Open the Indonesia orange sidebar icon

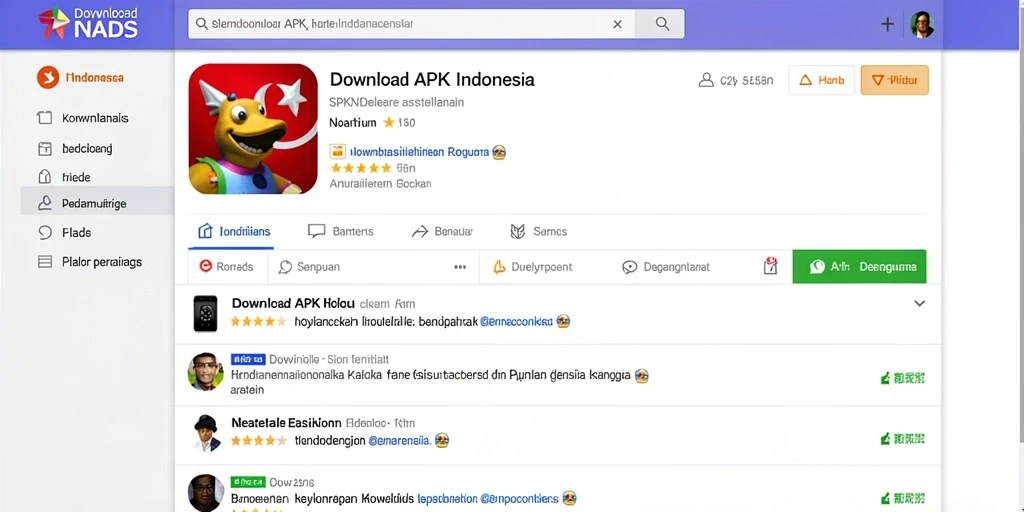click(48, 78)
